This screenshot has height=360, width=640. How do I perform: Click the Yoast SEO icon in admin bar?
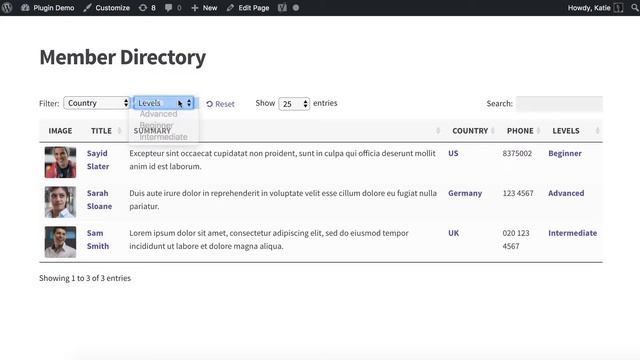tap(282, 8)
